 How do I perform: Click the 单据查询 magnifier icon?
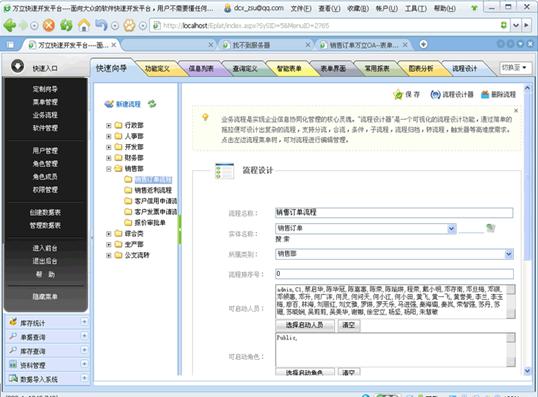pos(13,336)
